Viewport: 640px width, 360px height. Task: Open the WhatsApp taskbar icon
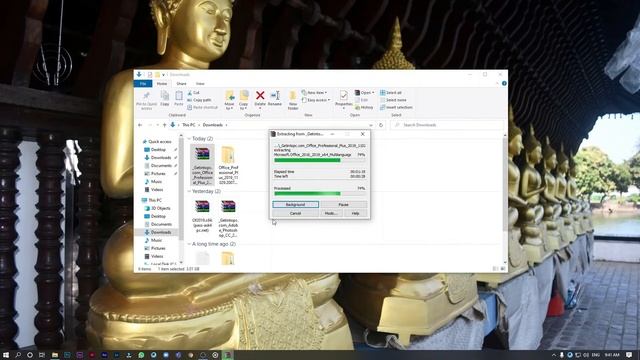pyautogui.click(x=141, y=355)
